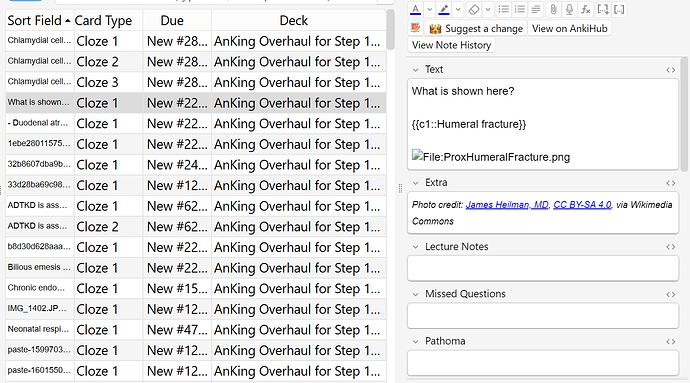Toggle HTML editor for Text field
The height and width of the screenshot is (383, 690).
click(670, 70)
